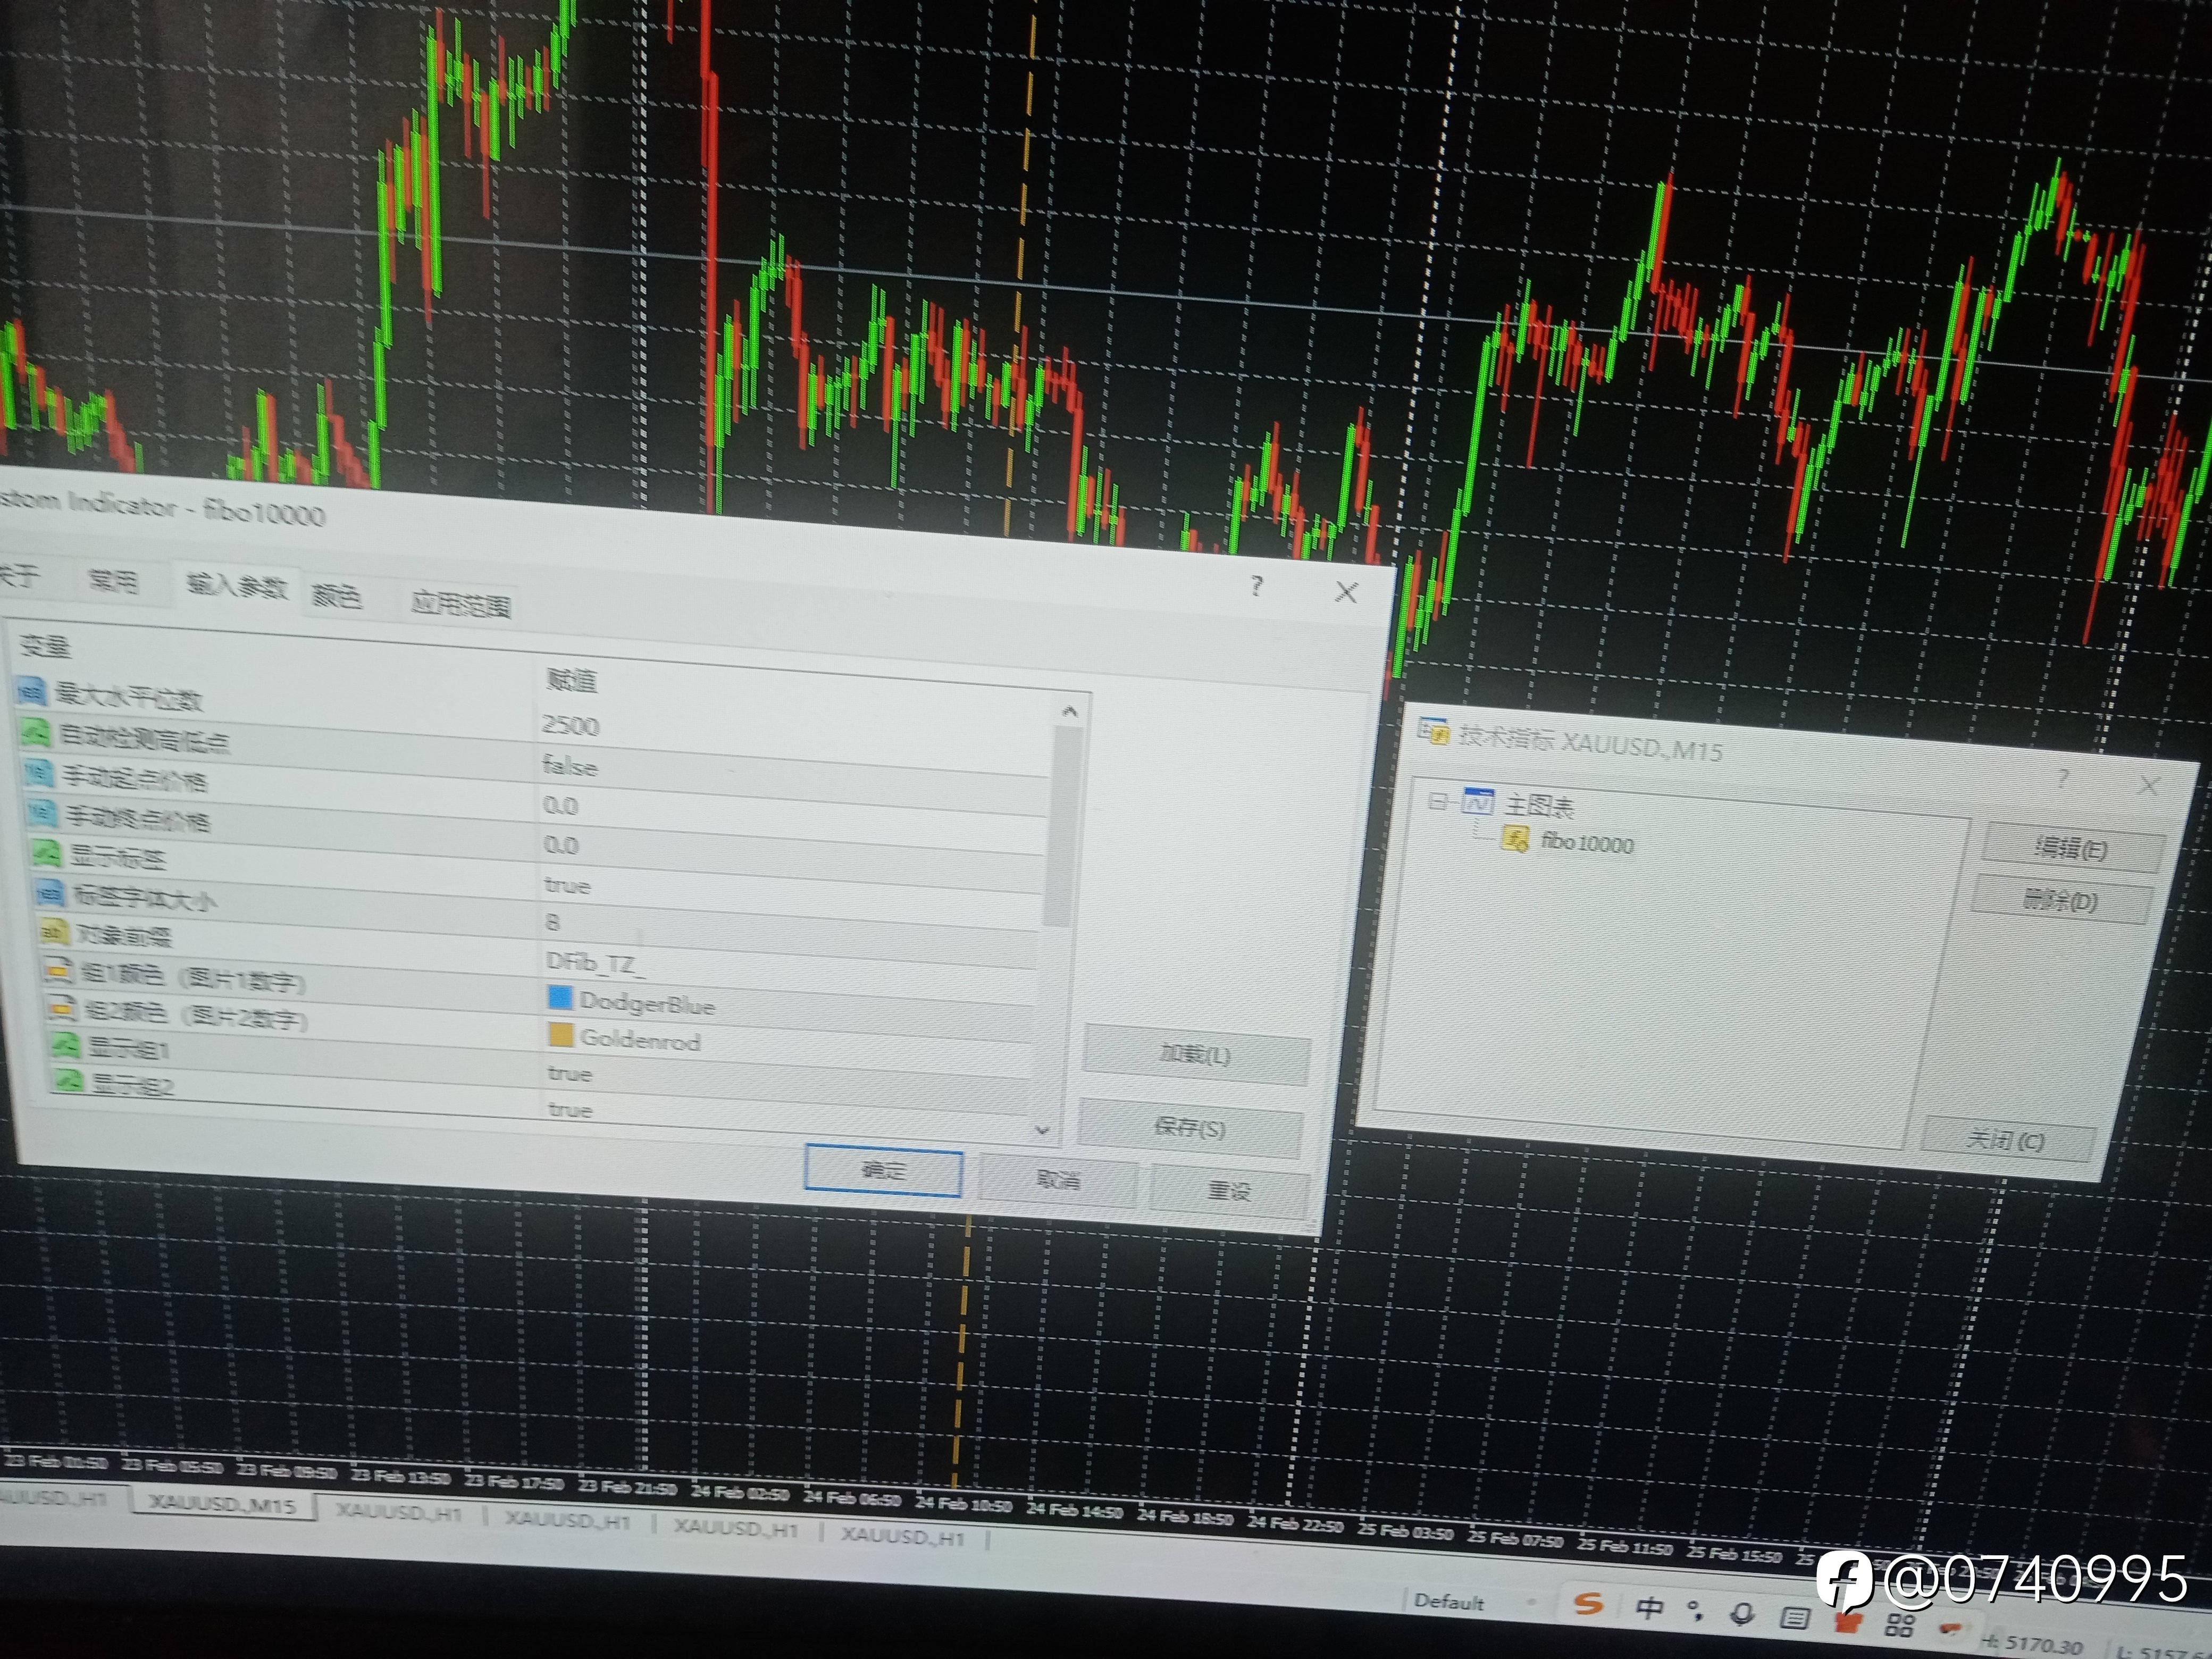Open the XAUUSD,M15 chart tab
The width and height of the screenshot is (2212, 1659).
pyautogui.click(x=222, y=1505)
